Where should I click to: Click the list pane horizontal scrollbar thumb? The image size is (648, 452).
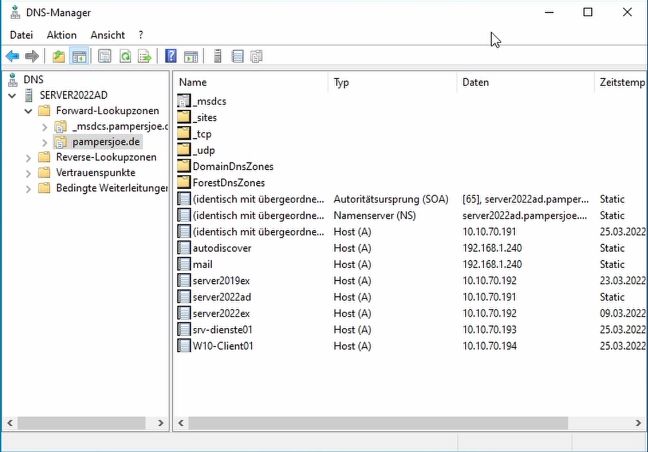(x=378, y=423)
